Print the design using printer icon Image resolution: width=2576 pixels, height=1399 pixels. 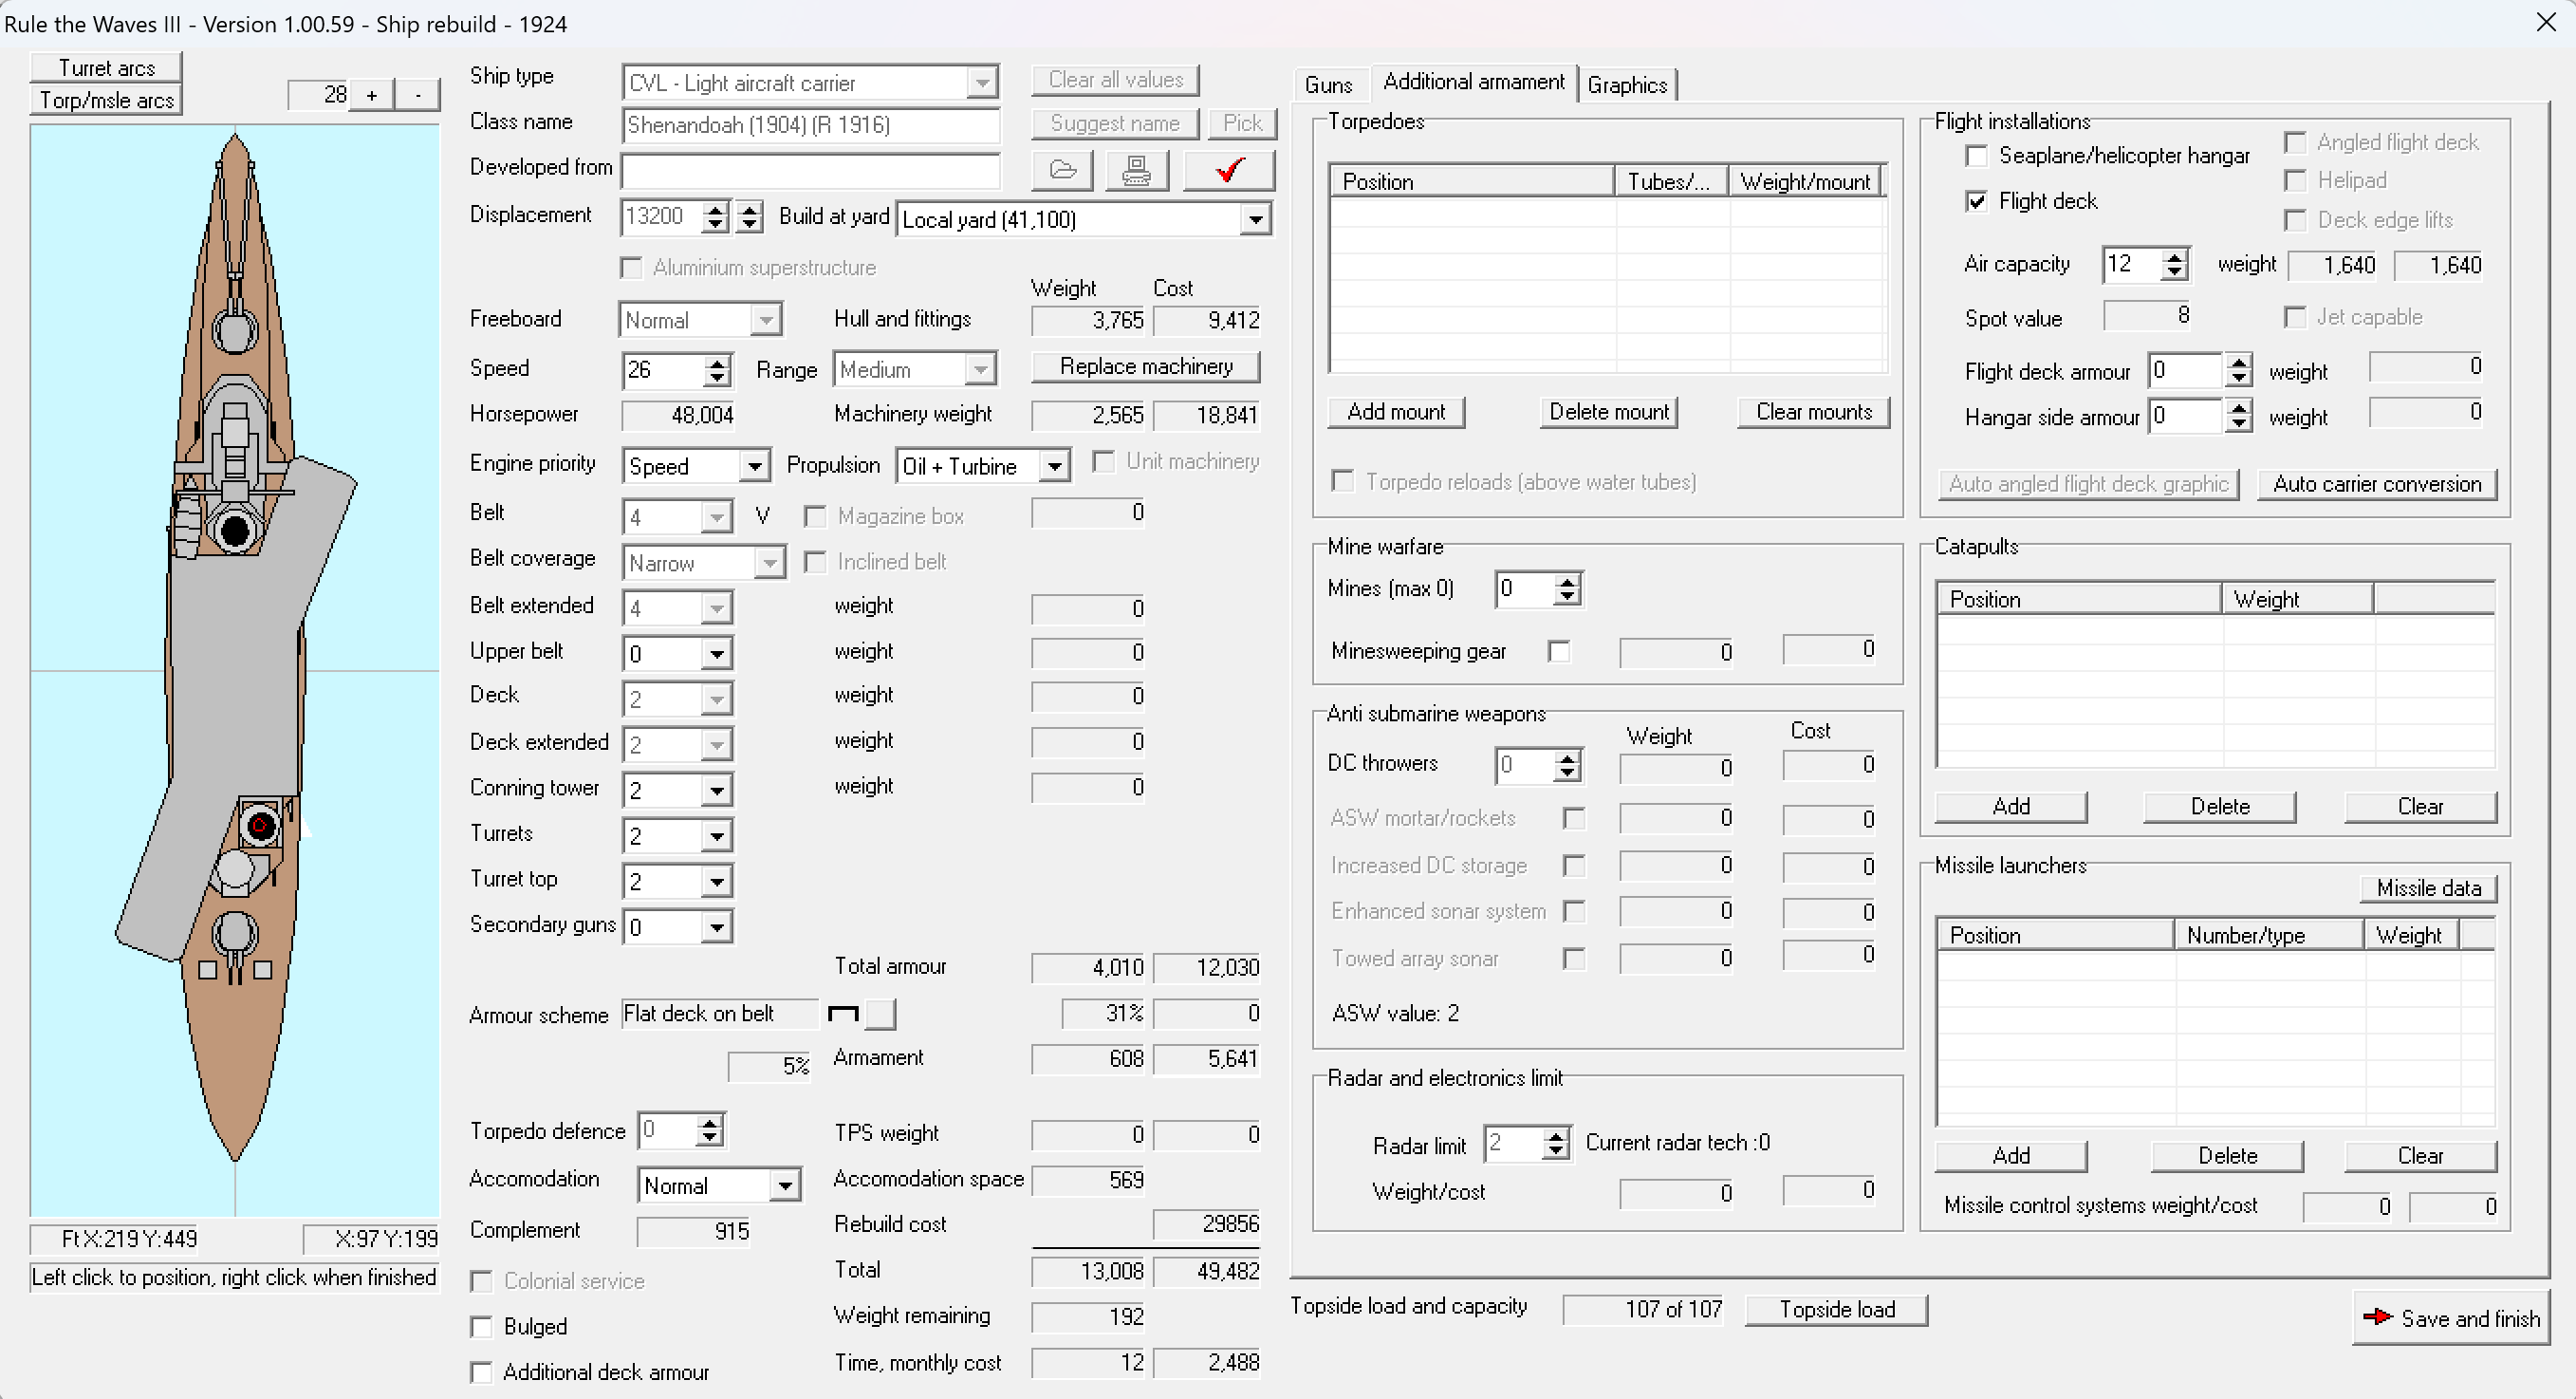[1137, 170]
